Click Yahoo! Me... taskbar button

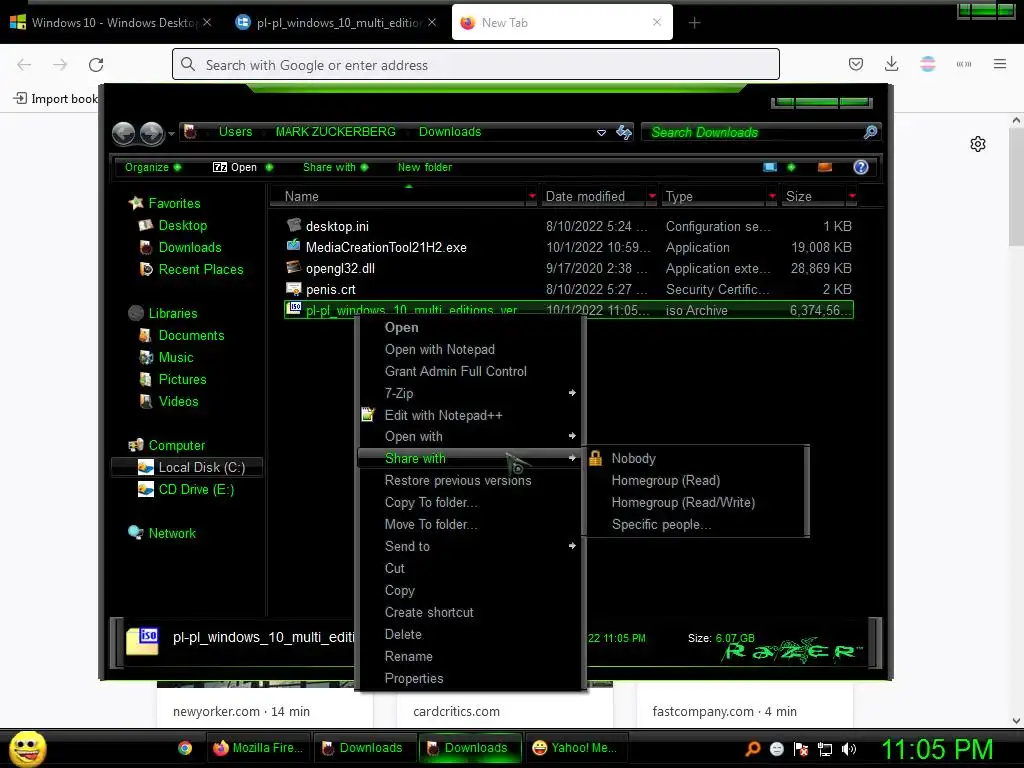click(575, 748)
